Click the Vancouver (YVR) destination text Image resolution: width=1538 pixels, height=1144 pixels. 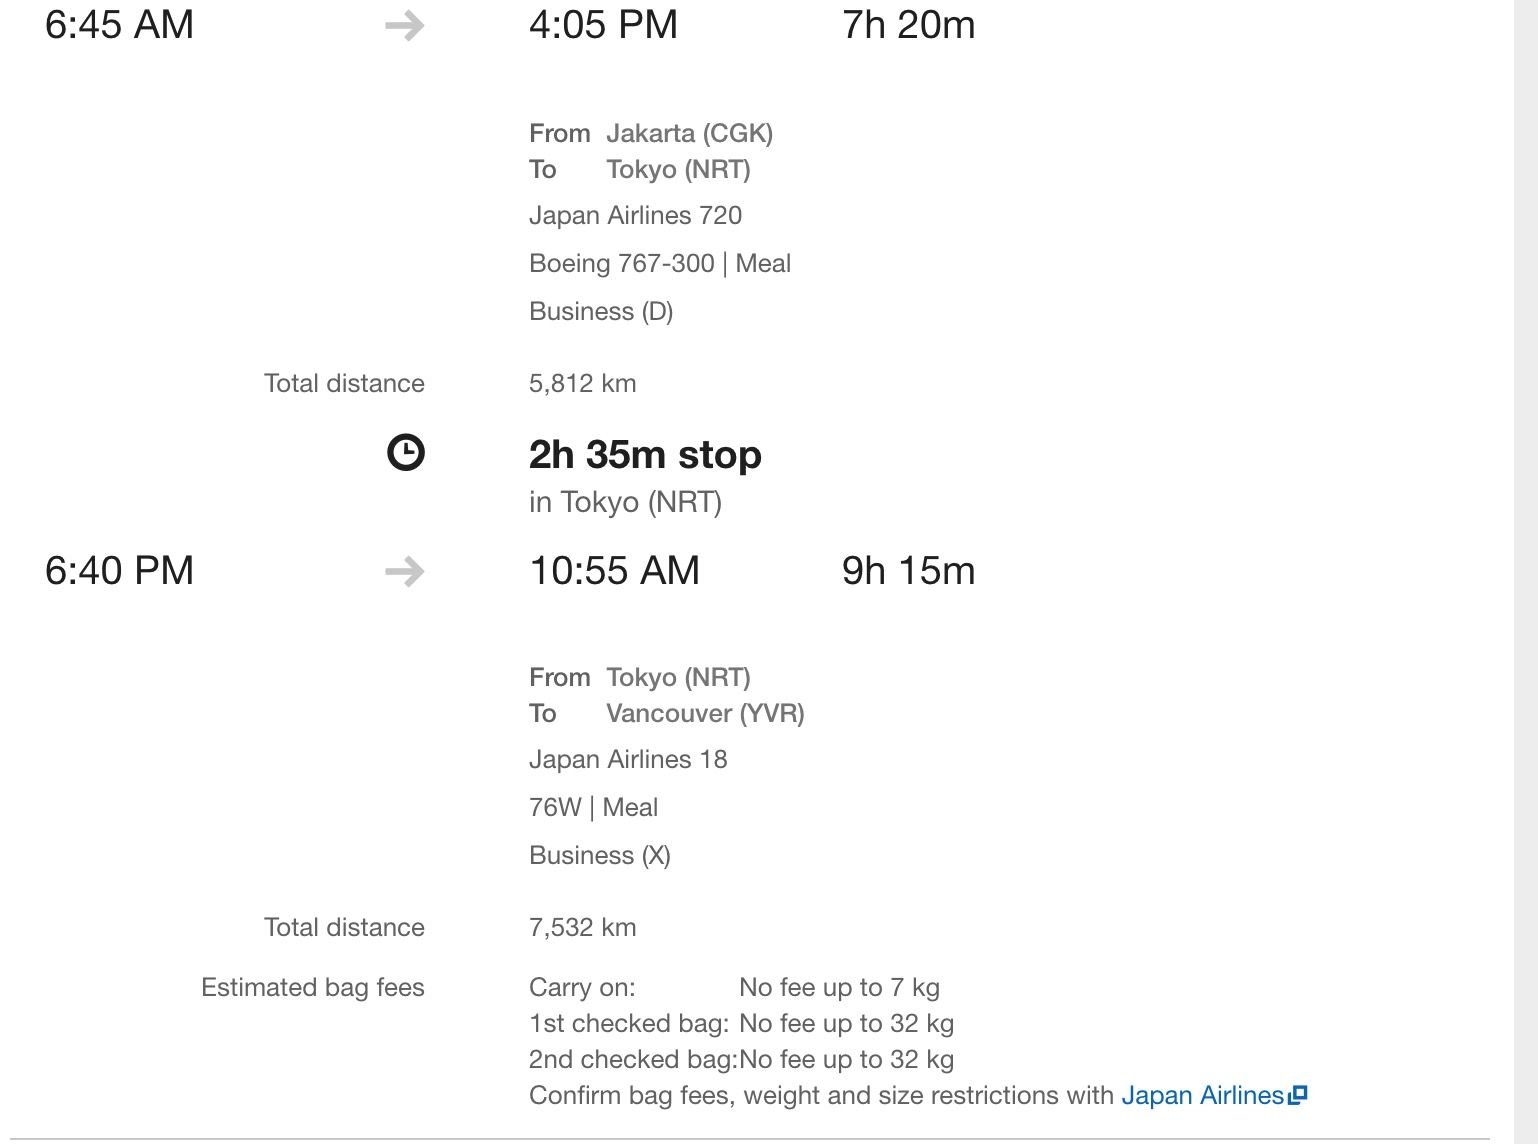pyautogui.click(x=705, y=714)
